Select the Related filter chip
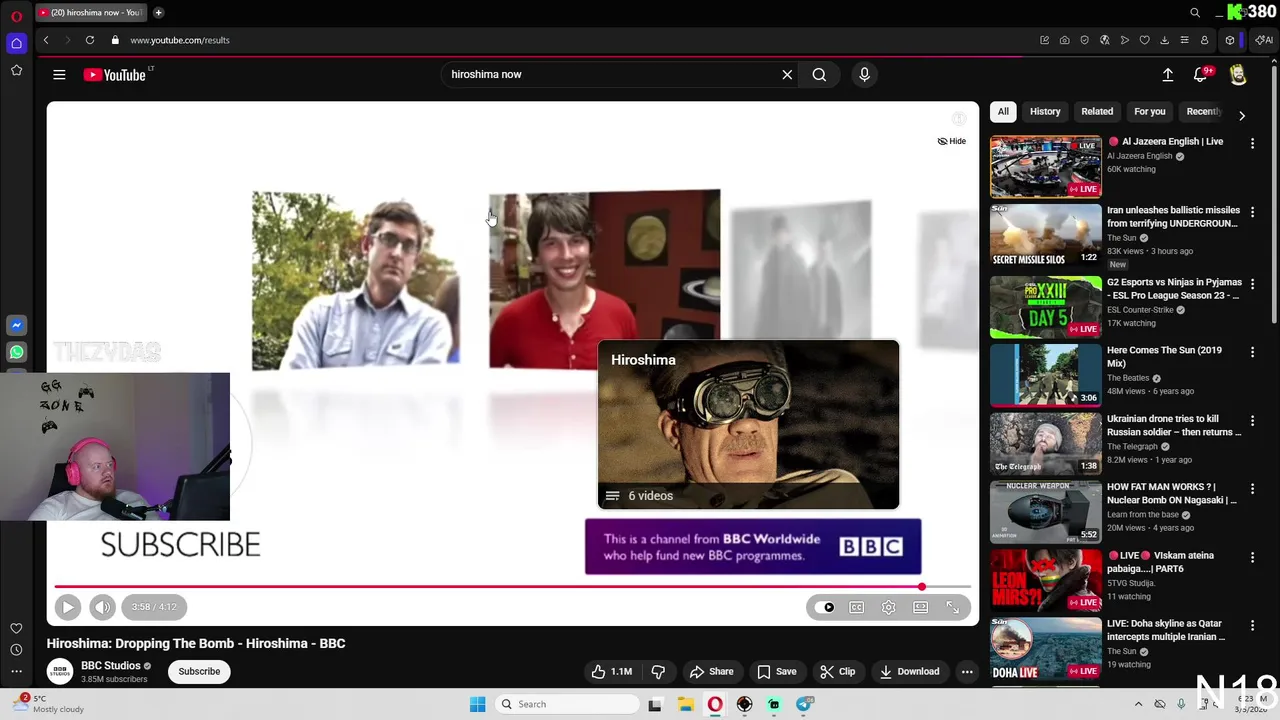The width and height of the screenshot is (1280, 720). coord(1097,112)
